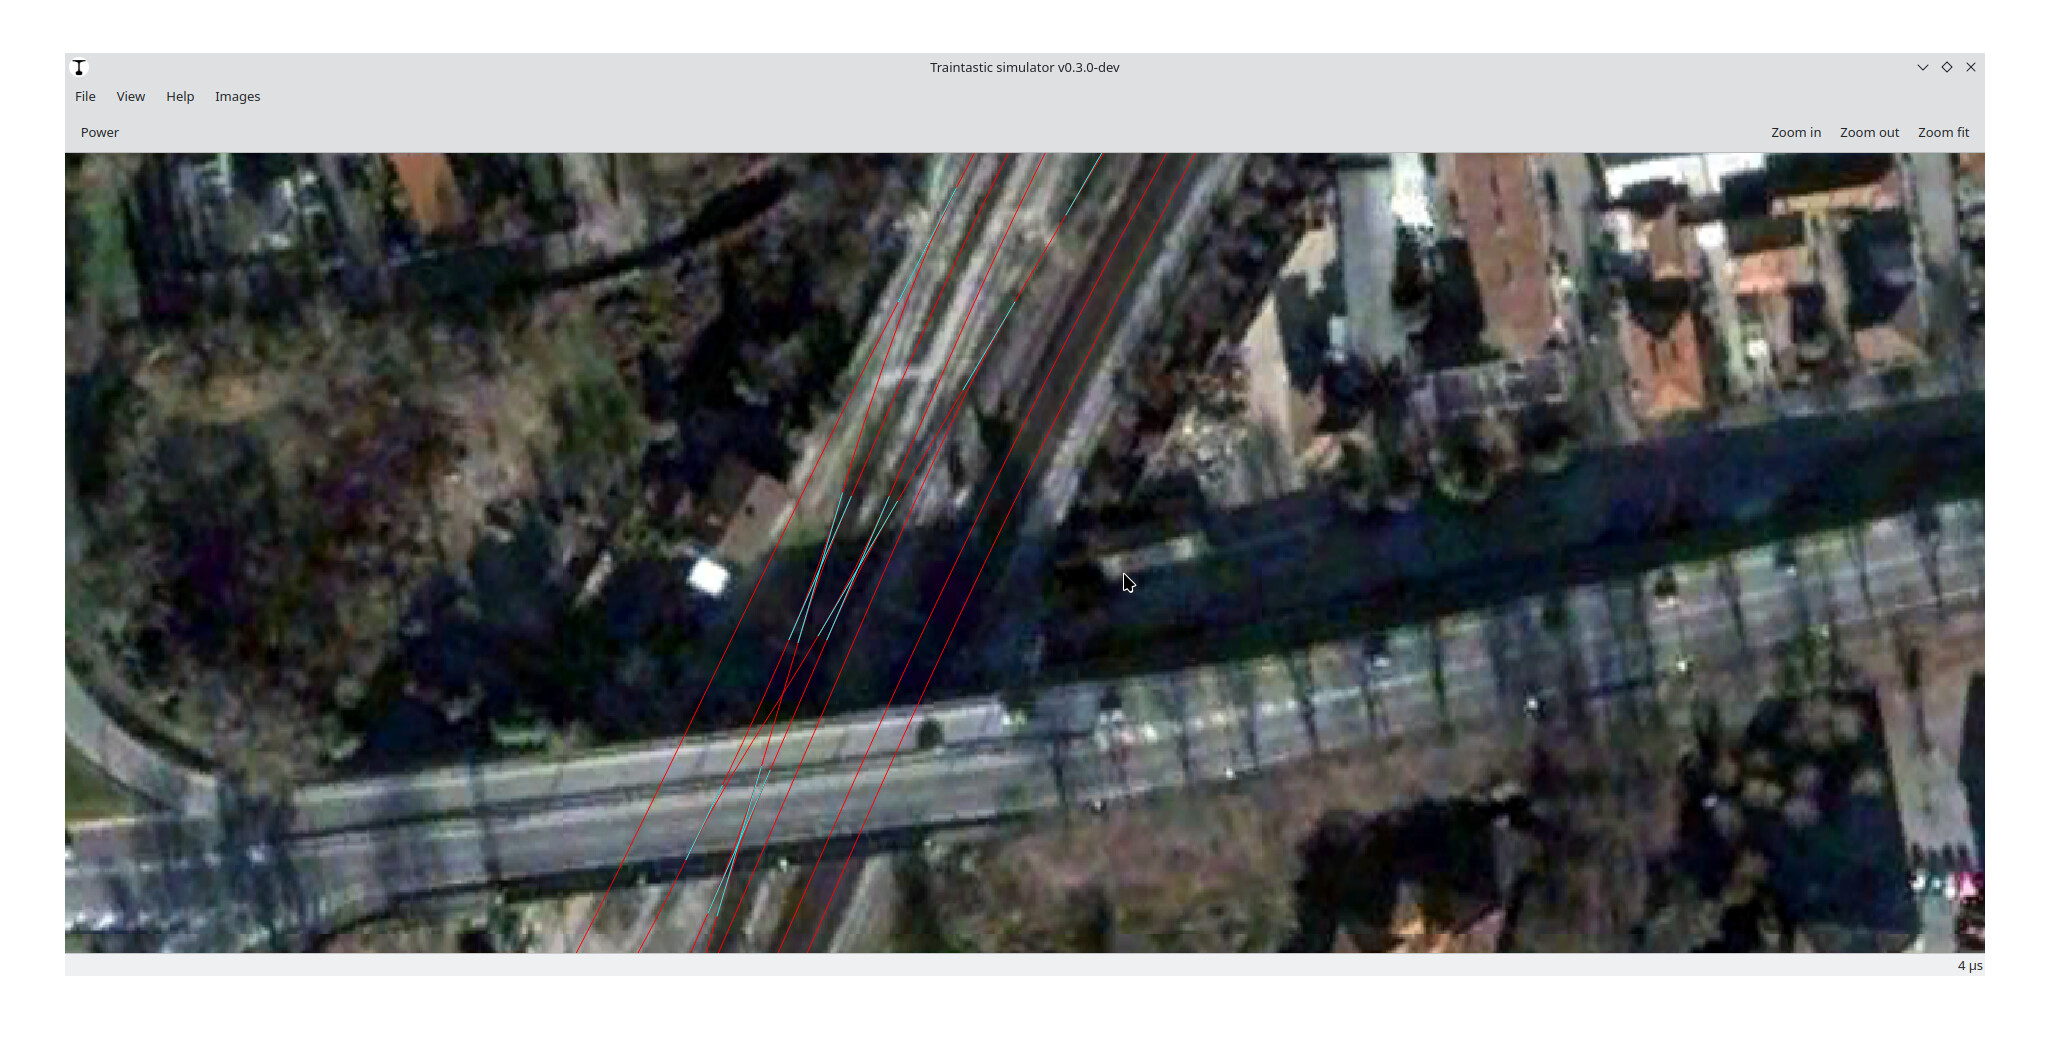This screenshot has width=2050, height=1053.
Task: Click the 4 µs status bar readout
Action: (x=1969, y=966)
